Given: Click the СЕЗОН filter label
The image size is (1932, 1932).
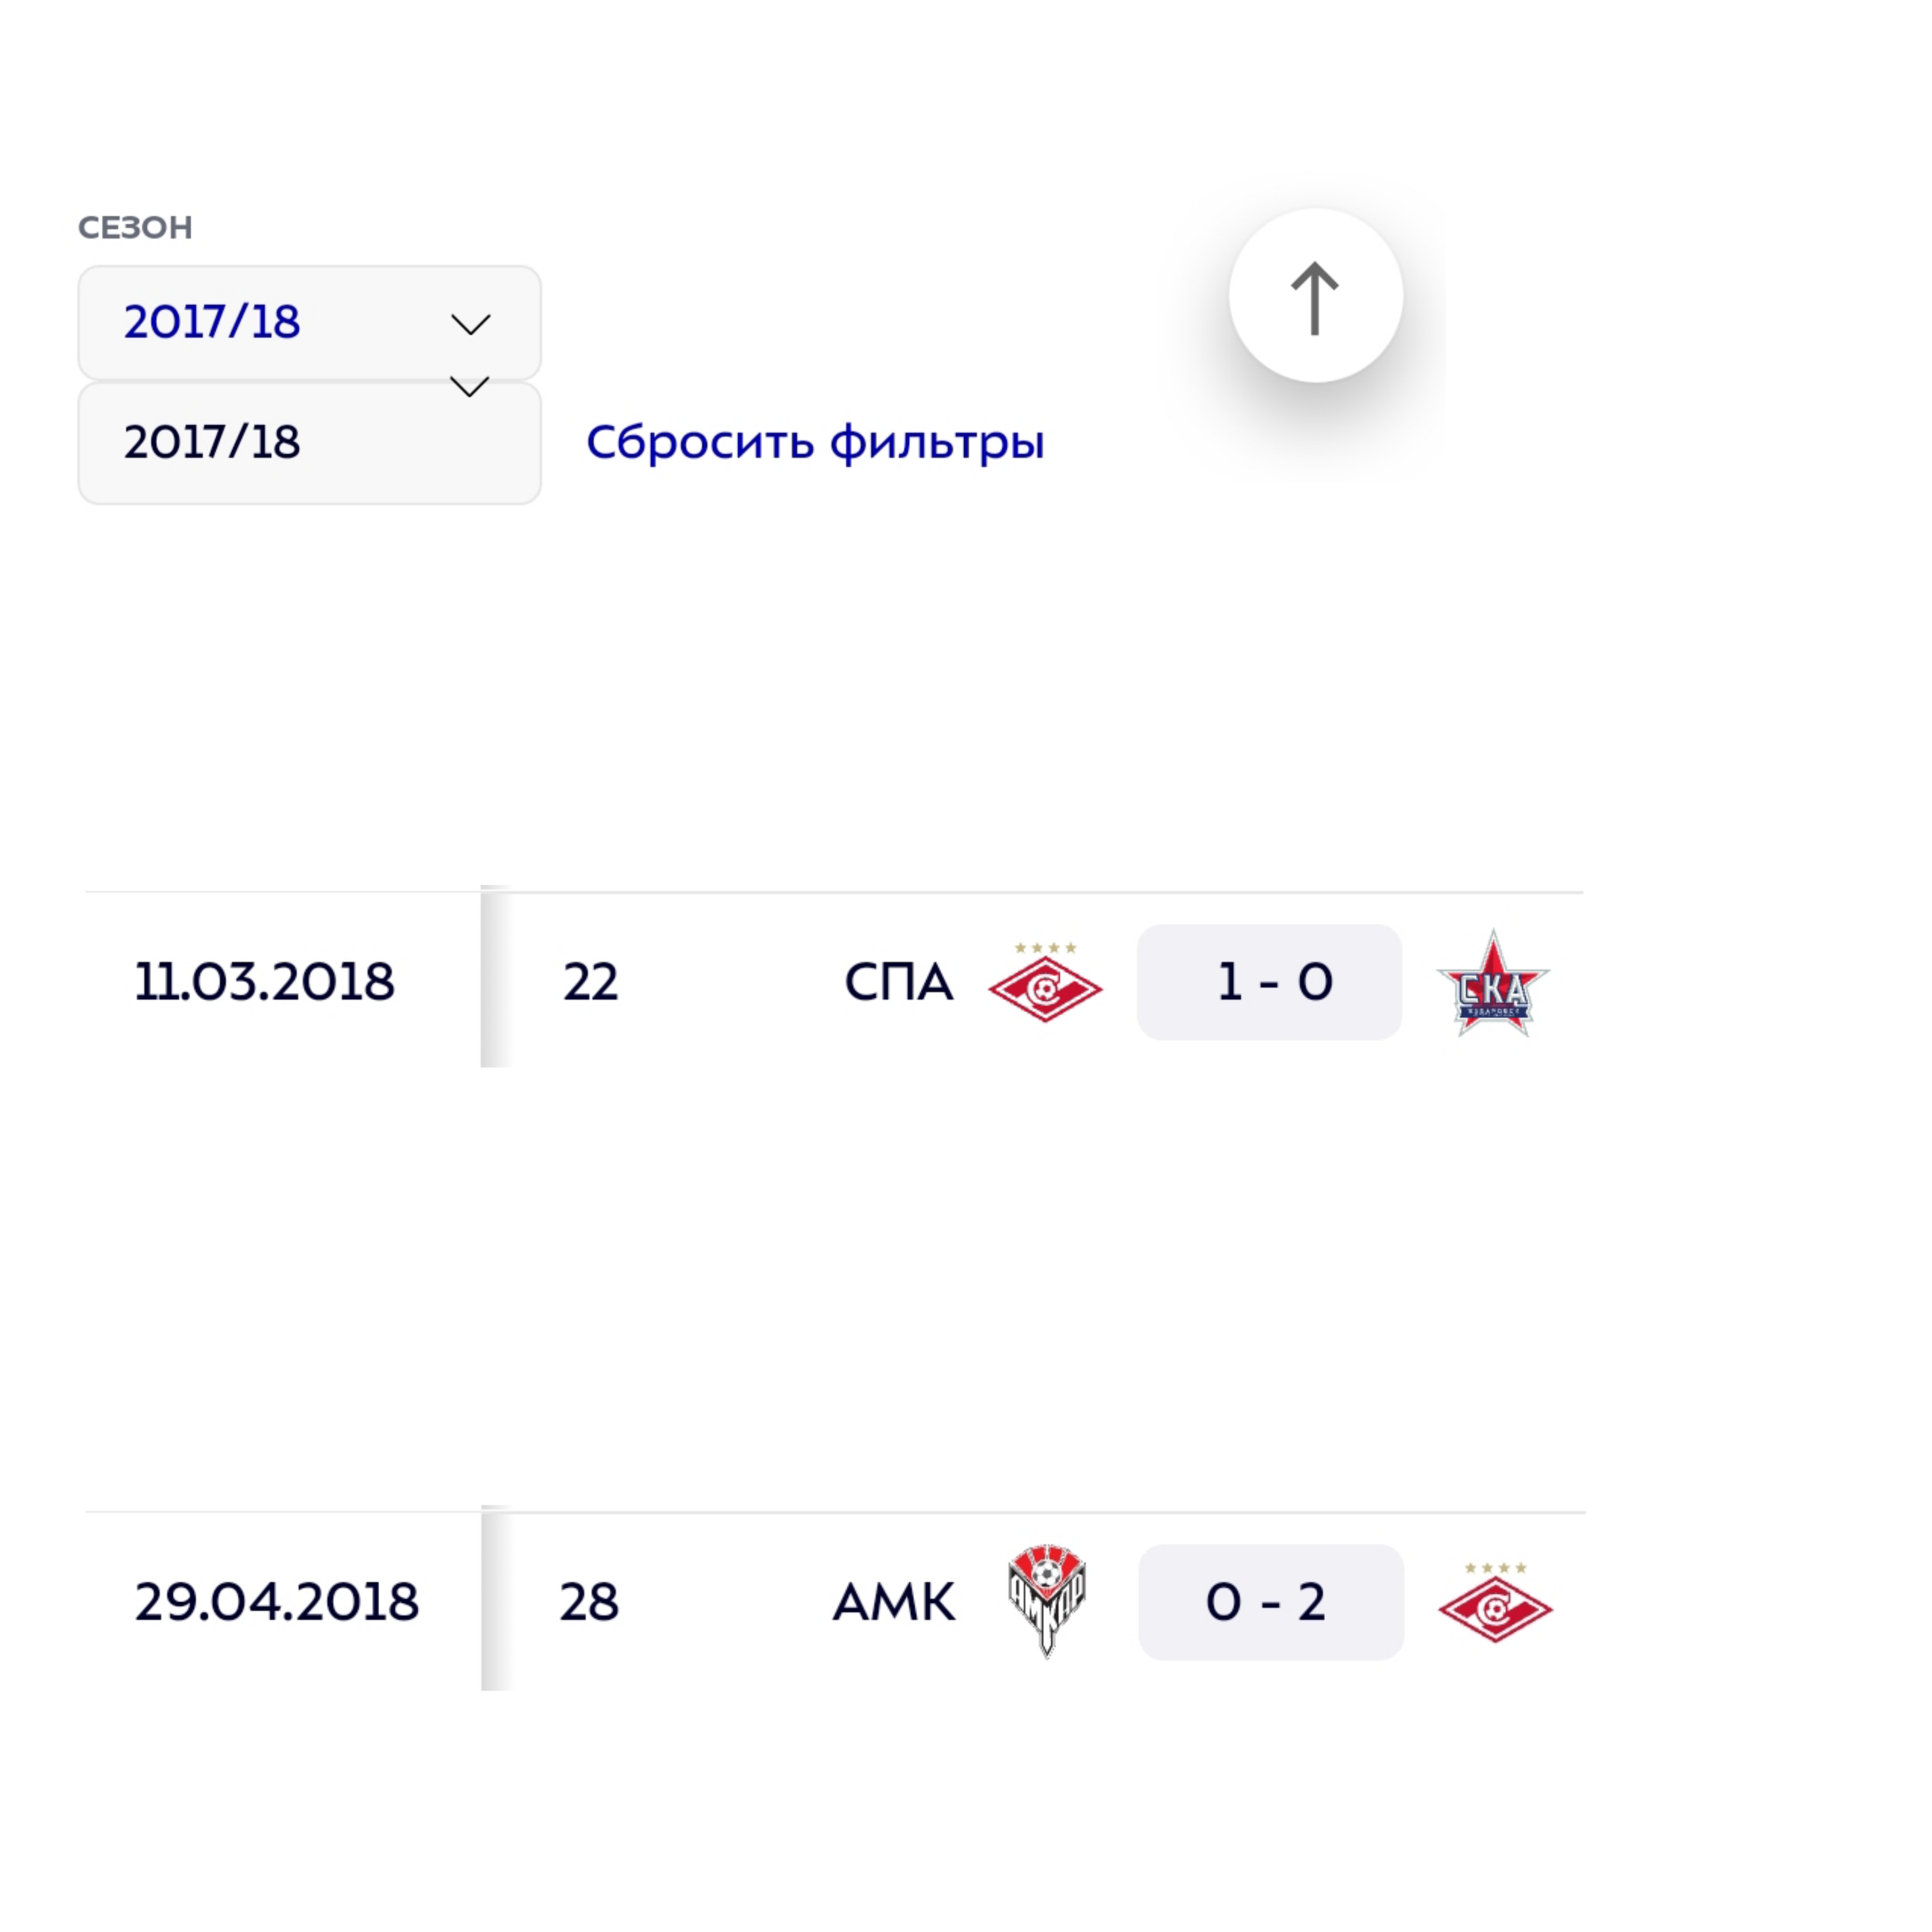Looking at the screenshot, I should (x=135, y=228).
